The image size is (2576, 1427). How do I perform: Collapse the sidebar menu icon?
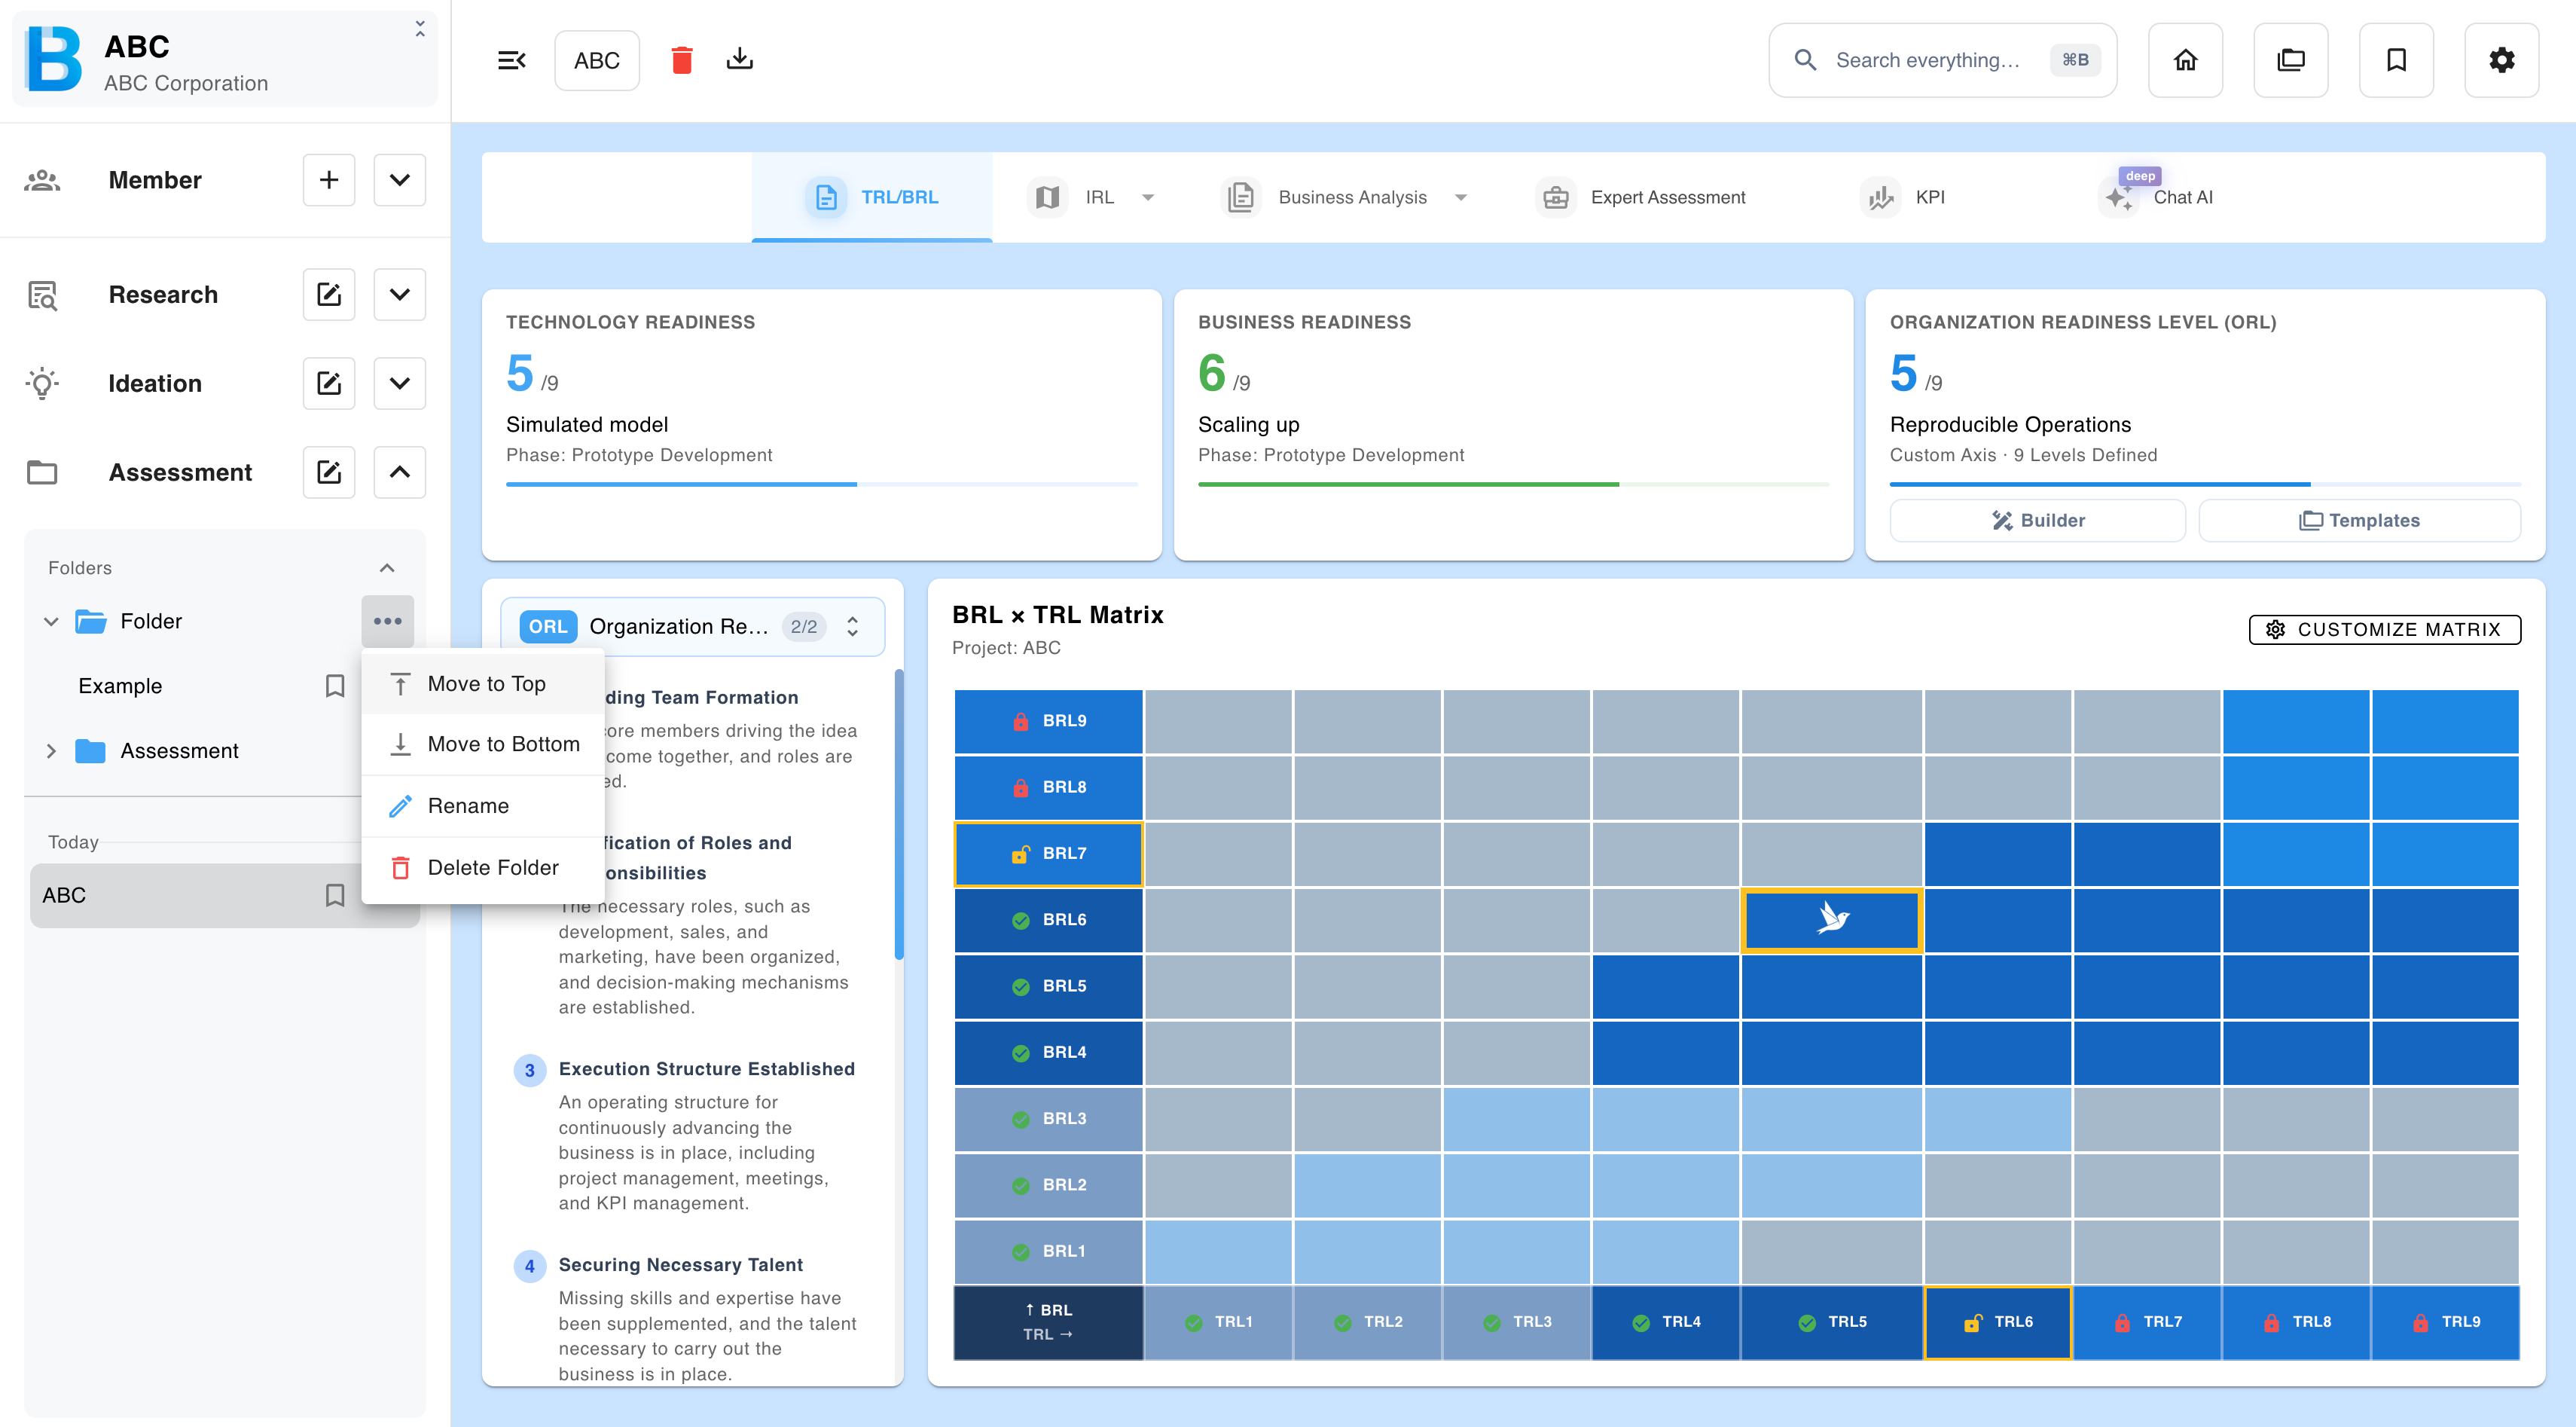click(x=511, y=60)
